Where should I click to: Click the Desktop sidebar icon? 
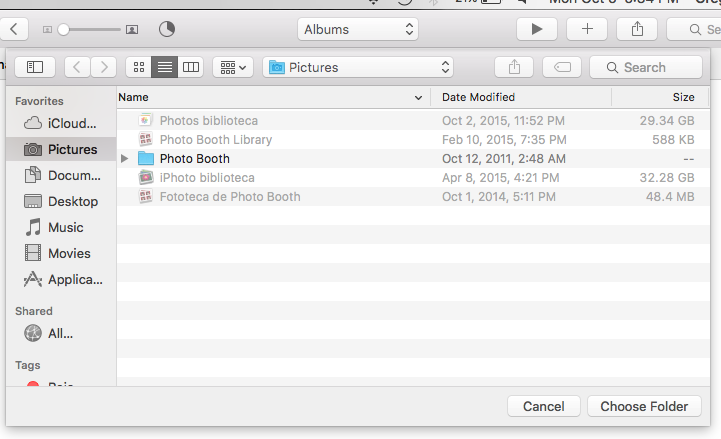coord(33,201)
